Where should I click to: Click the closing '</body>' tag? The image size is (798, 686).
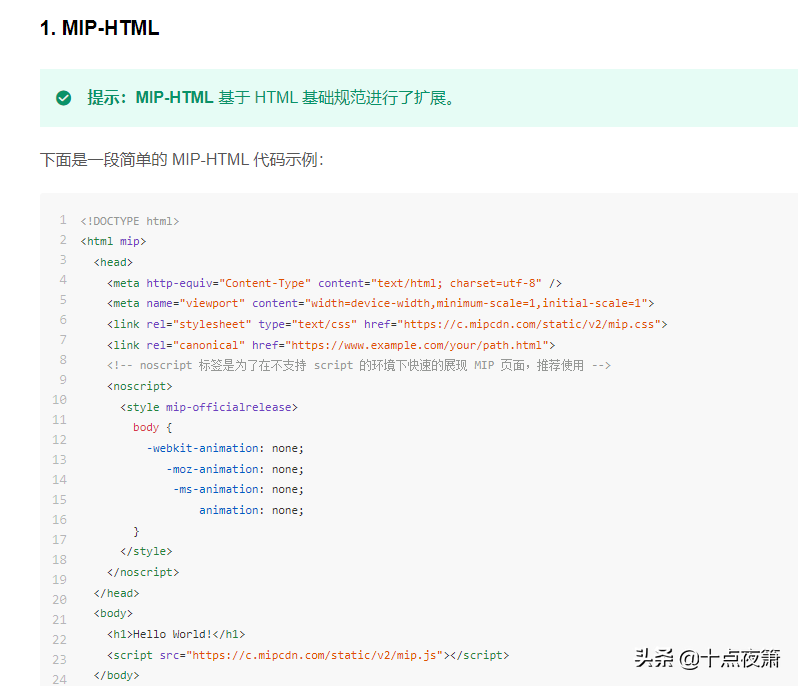pyautogui.click(x=117, y=676)
